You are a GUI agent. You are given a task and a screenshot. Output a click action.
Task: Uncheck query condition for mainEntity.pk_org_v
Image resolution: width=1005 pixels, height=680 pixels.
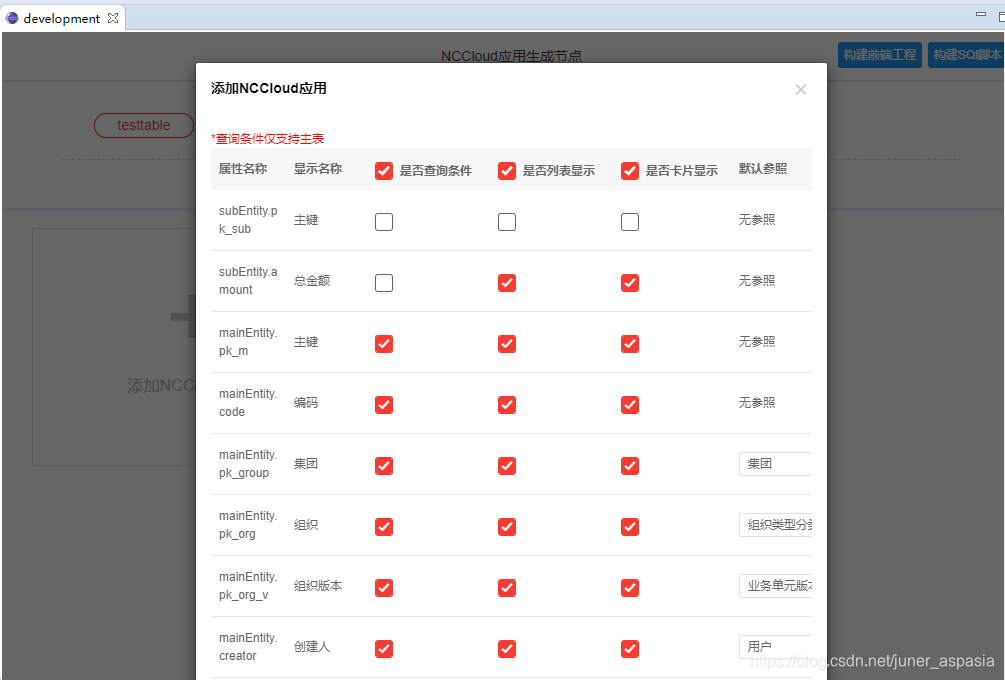click(x=384, y=588)
